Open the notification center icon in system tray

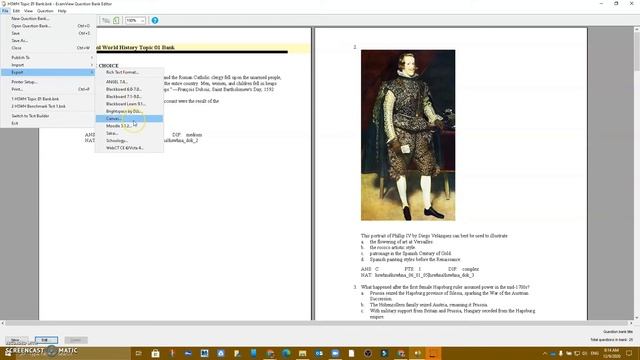point(629,353)
